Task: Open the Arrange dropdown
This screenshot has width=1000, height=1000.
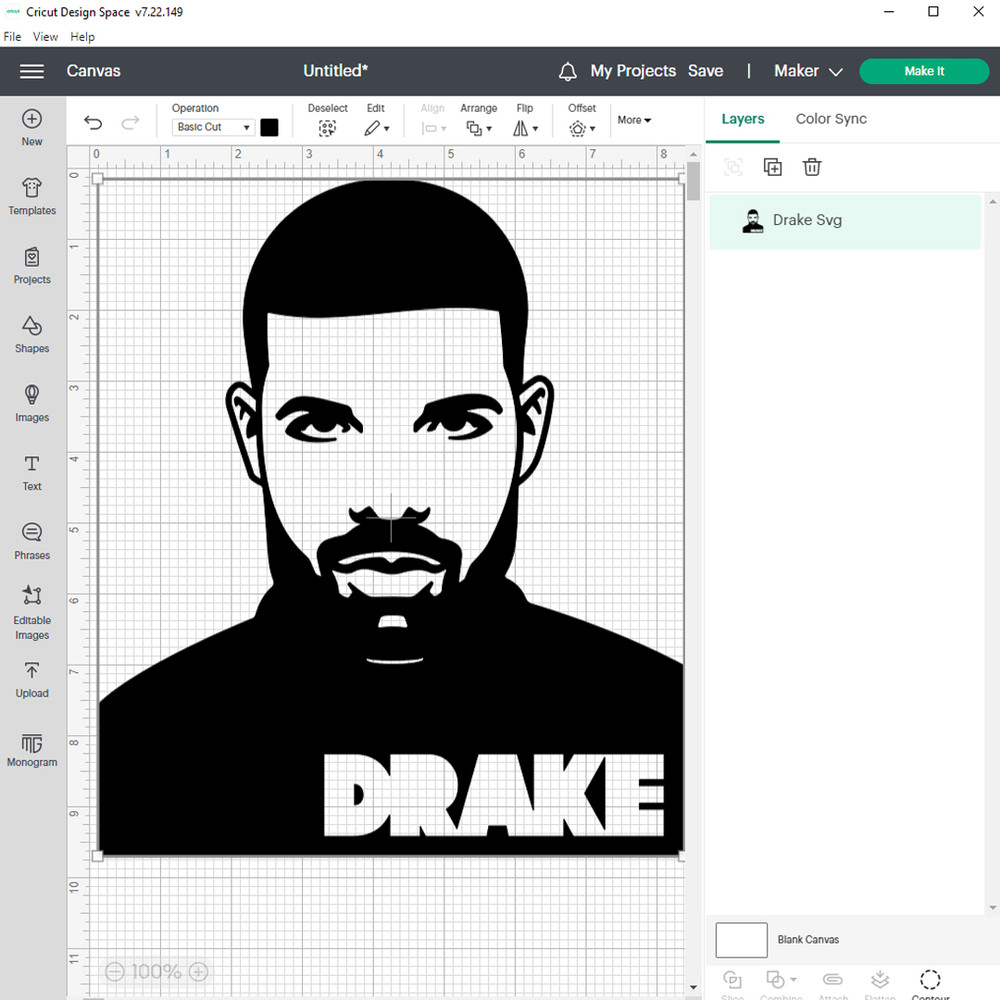Action: [x=478, y=120]
